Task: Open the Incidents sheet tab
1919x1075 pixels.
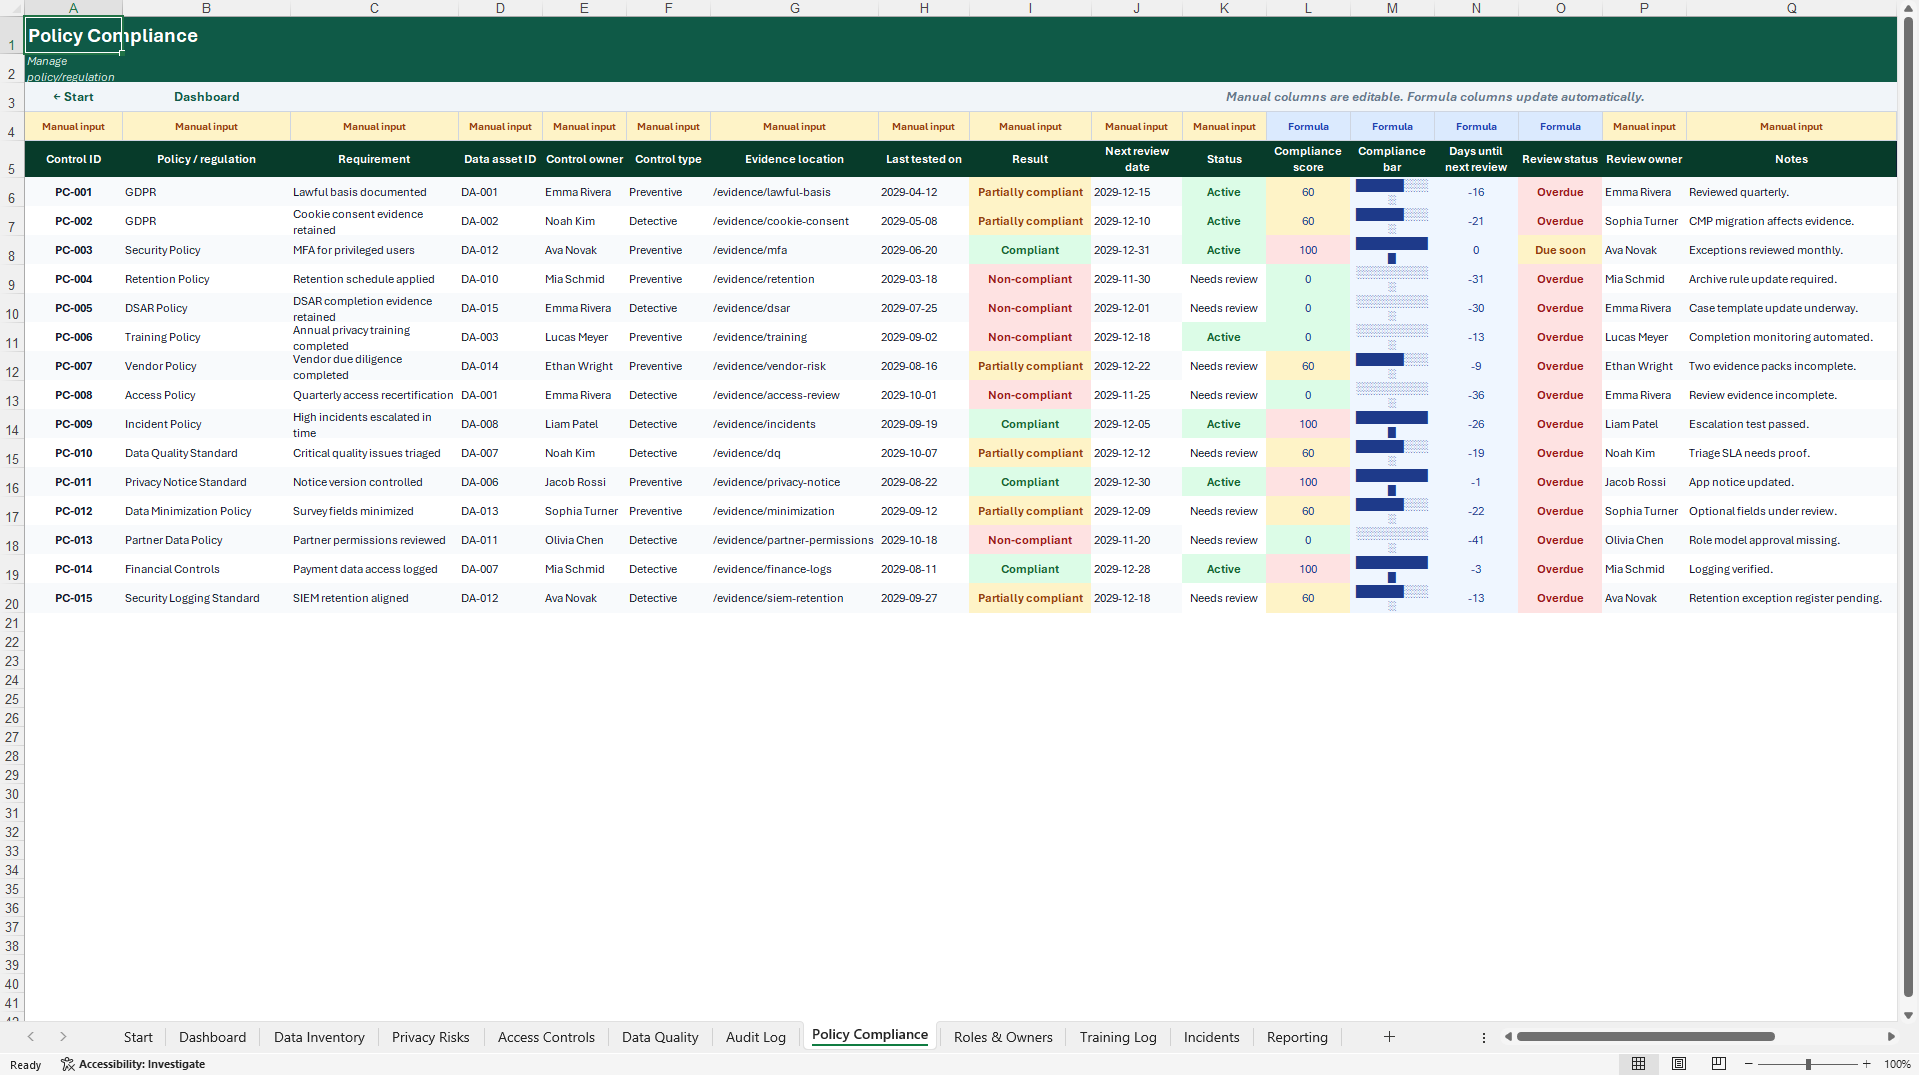Action: click(x=1211, y=1037)
